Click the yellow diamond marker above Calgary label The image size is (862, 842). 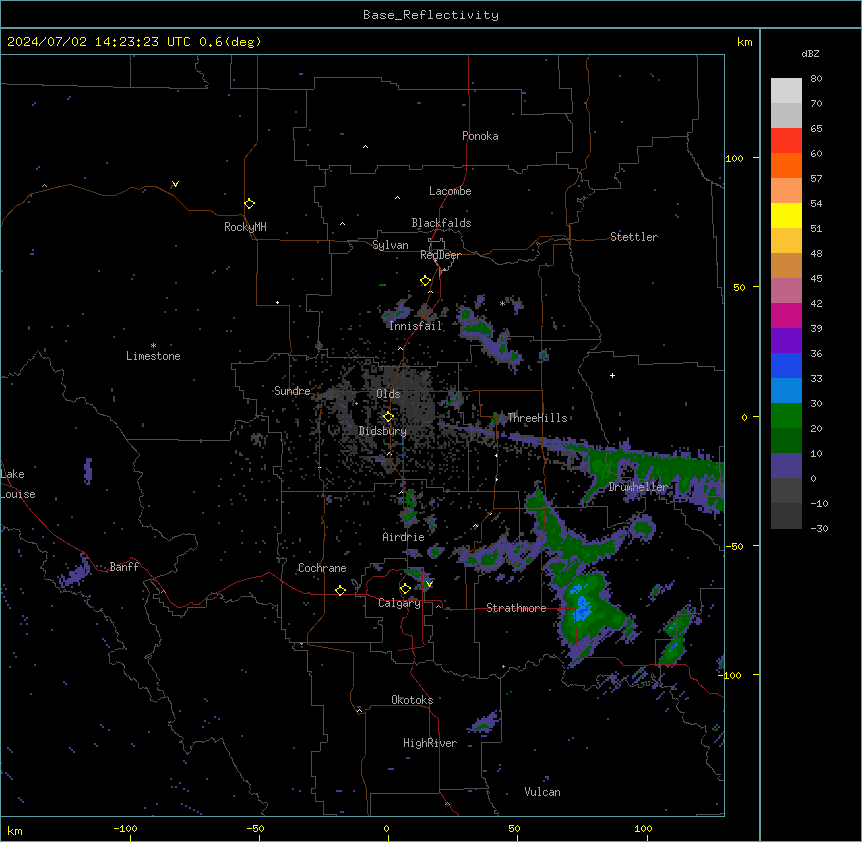click(x=405, y=589)
